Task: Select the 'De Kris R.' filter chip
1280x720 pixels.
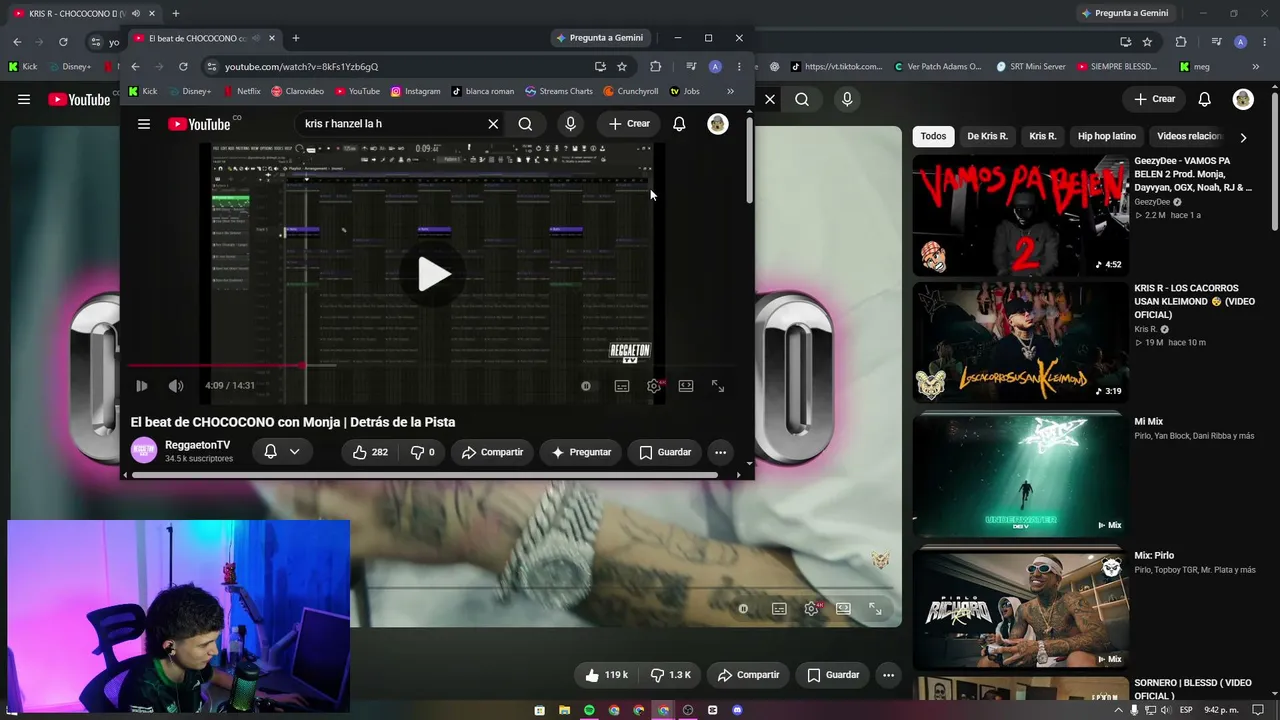Action: pos(987,136)
